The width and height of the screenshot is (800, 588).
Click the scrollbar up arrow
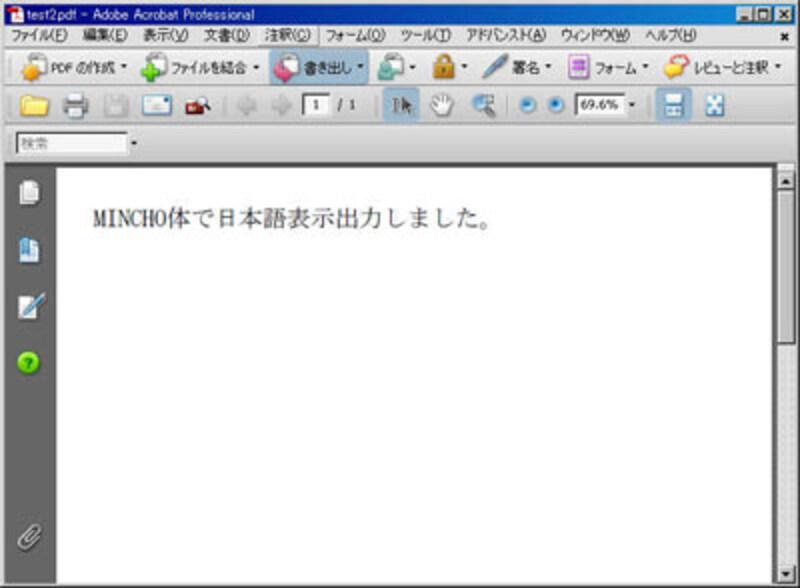786,181
